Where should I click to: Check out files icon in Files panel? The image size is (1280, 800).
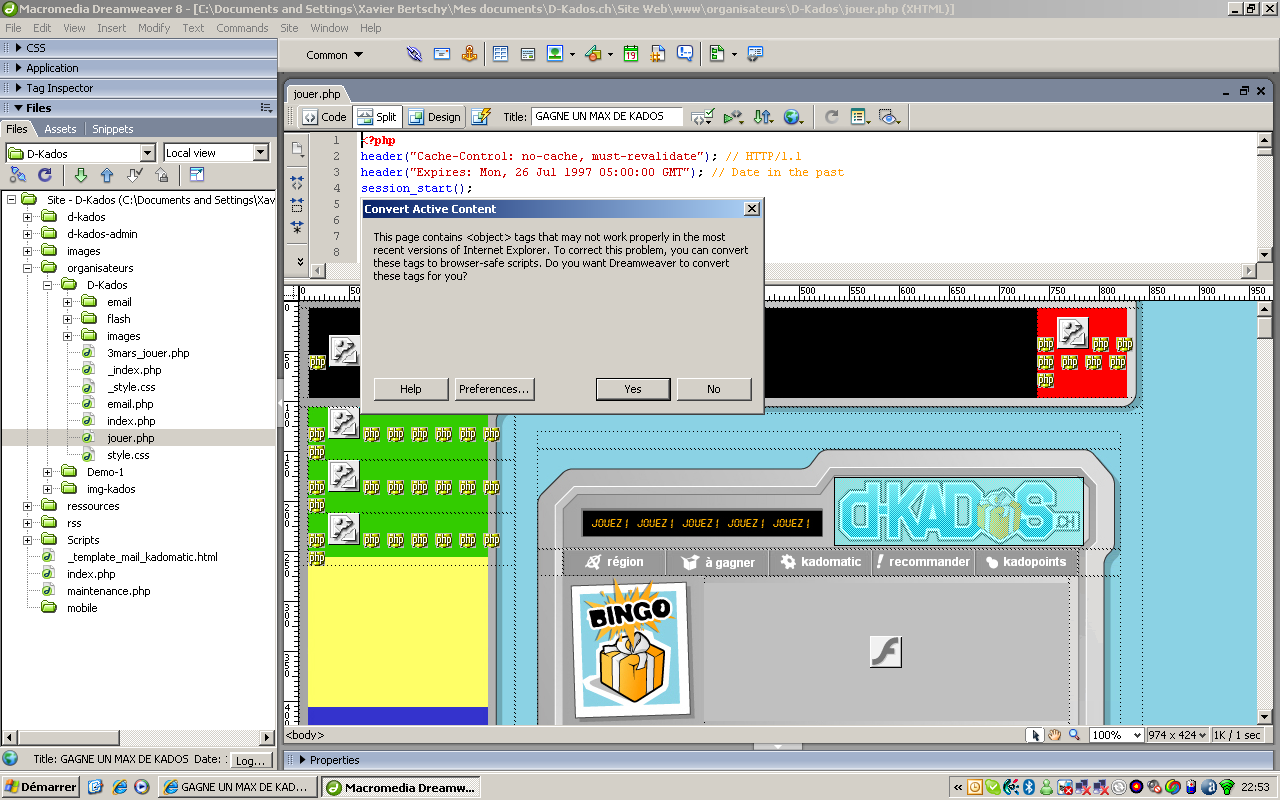coord(135,175)
